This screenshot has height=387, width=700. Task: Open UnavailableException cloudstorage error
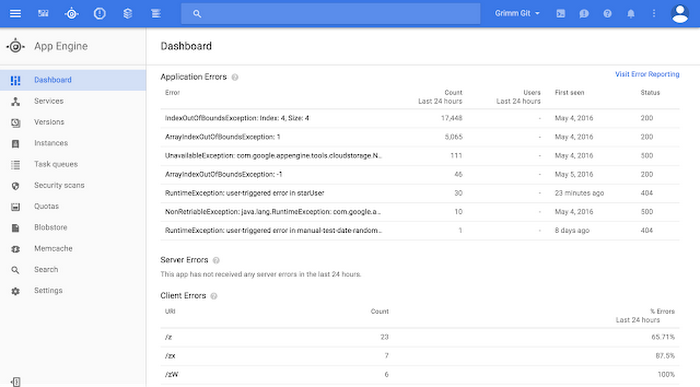tap(420, 156)
